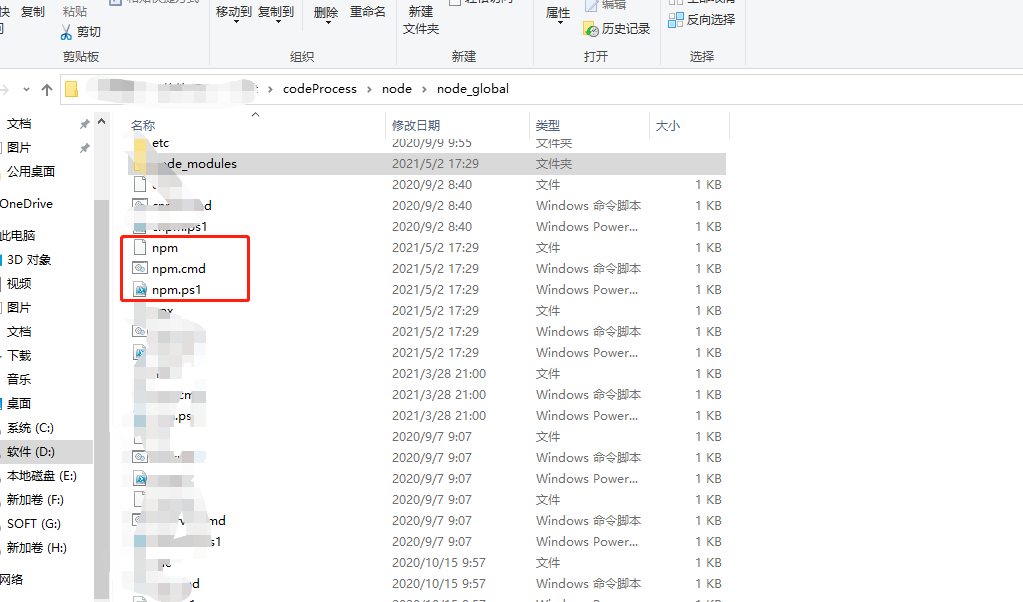Click the blank file icon beside npm
The height and width of the screenshot is (602, 1023).
pyautogui.click(x=139, y=248)
